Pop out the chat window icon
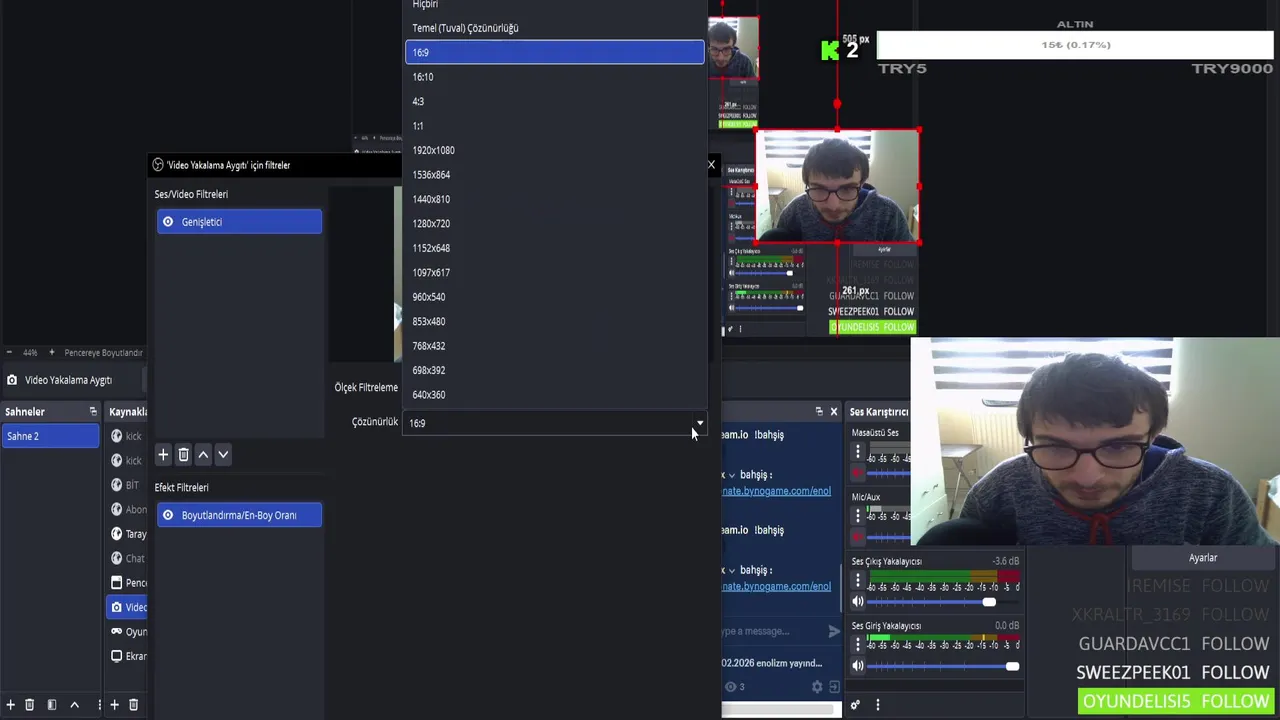The width and height of the screenshot is (1280, 720). [834, 687]
